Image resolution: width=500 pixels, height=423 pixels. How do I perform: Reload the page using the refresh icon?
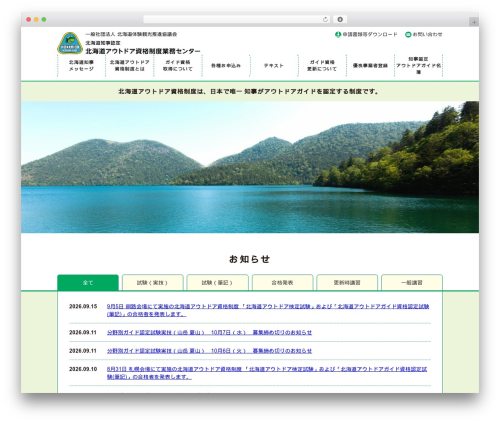click(325, 20)
